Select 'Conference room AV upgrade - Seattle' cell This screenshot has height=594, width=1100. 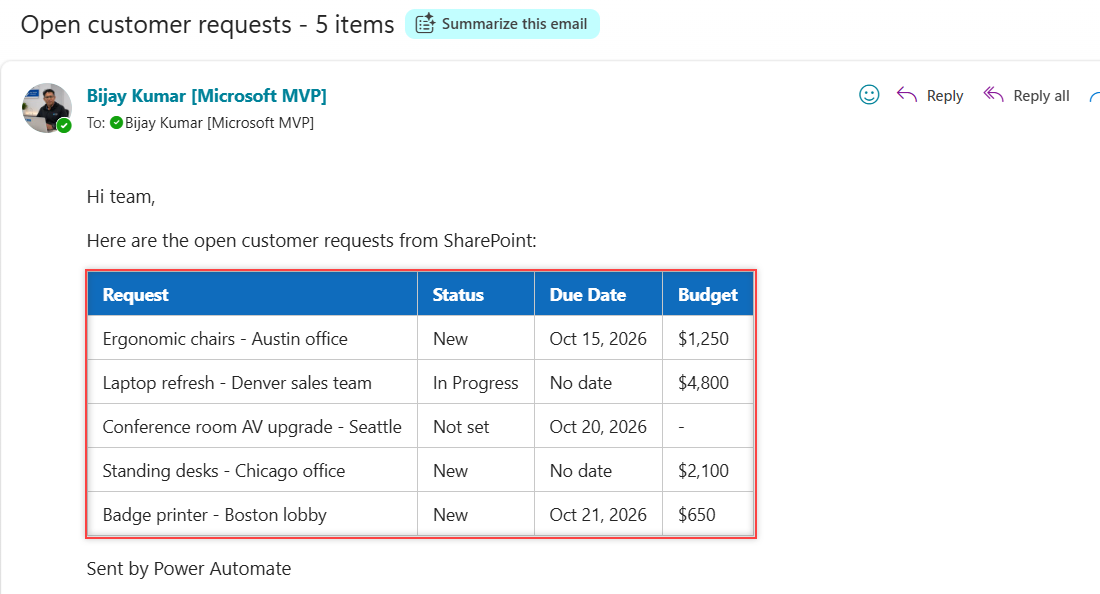point(253,427)
